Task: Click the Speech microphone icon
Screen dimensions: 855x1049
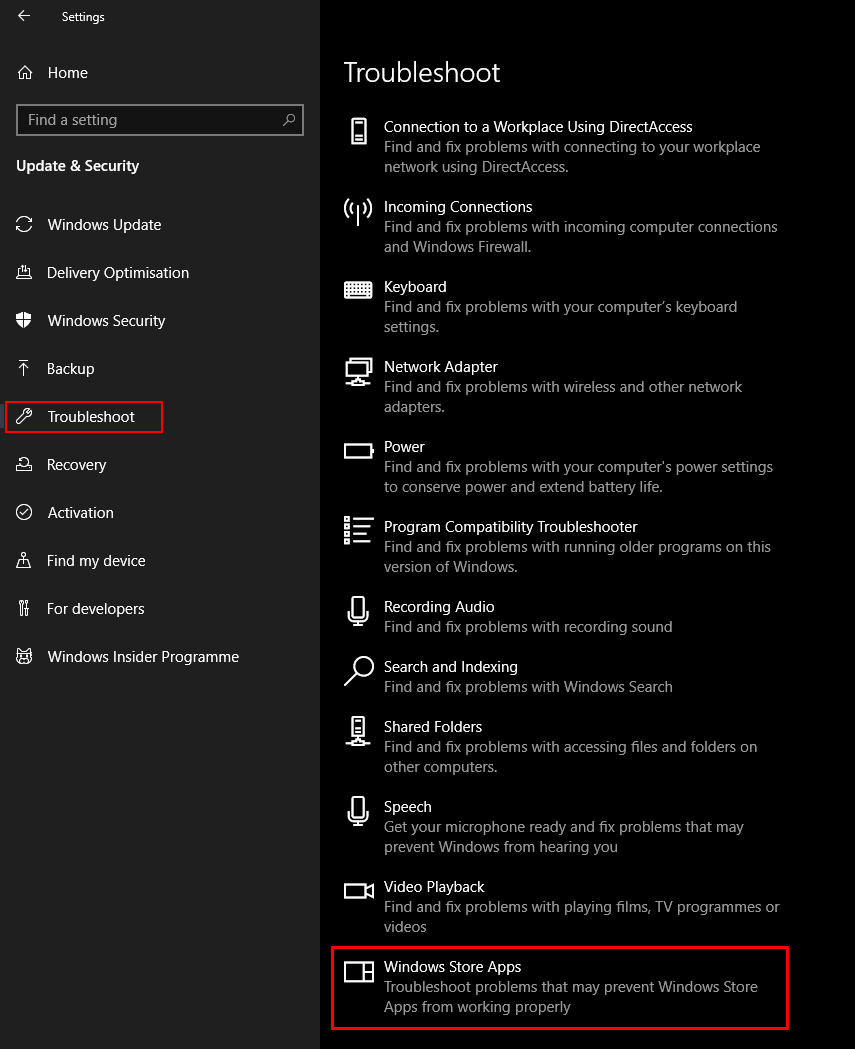Action: 358,811
